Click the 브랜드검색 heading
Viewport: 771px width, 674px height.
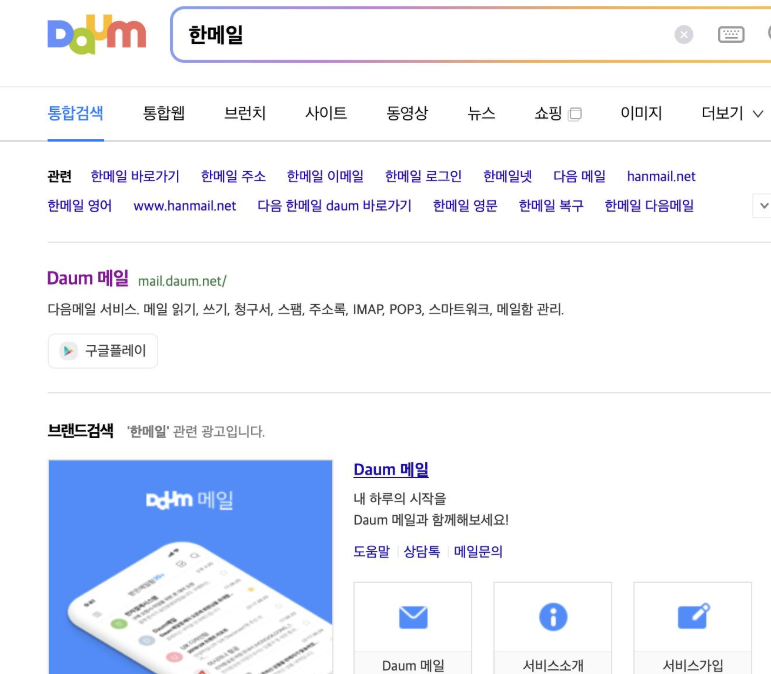click(81, 431)
